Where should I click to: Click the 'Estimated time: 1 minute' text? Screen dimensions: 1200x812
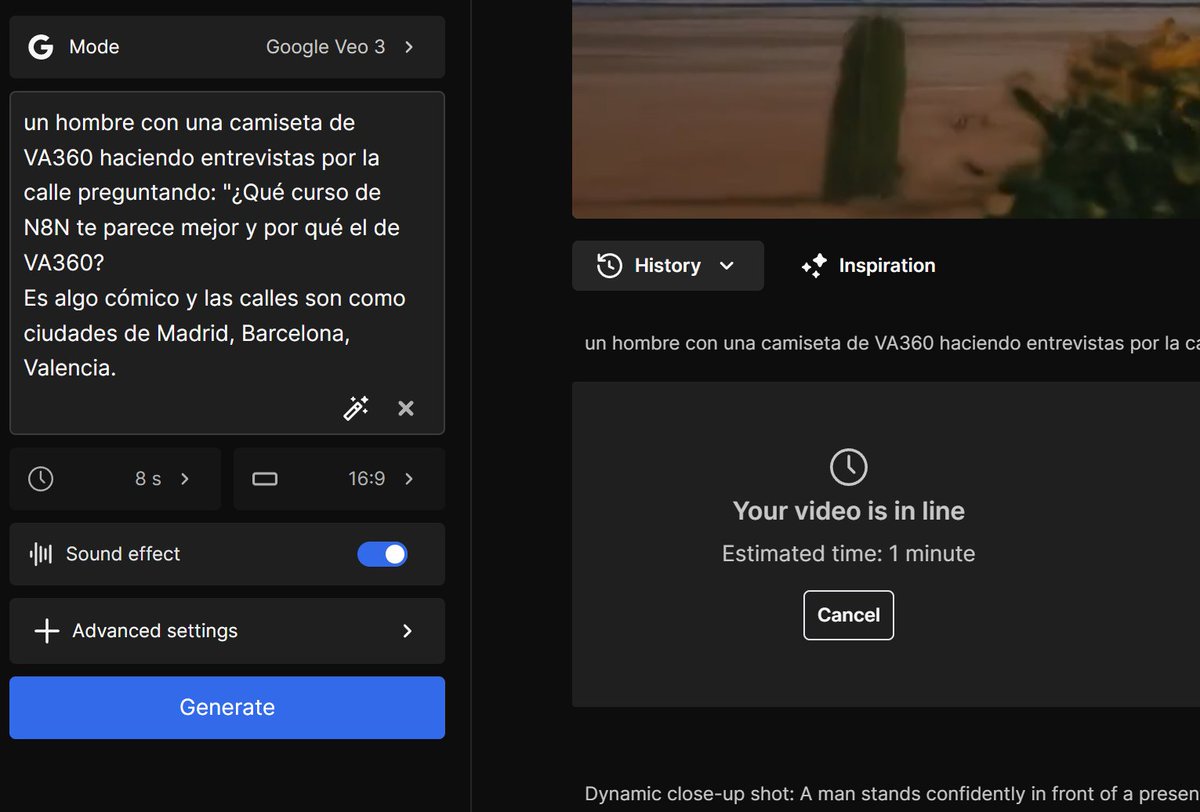tap(848, 554)
